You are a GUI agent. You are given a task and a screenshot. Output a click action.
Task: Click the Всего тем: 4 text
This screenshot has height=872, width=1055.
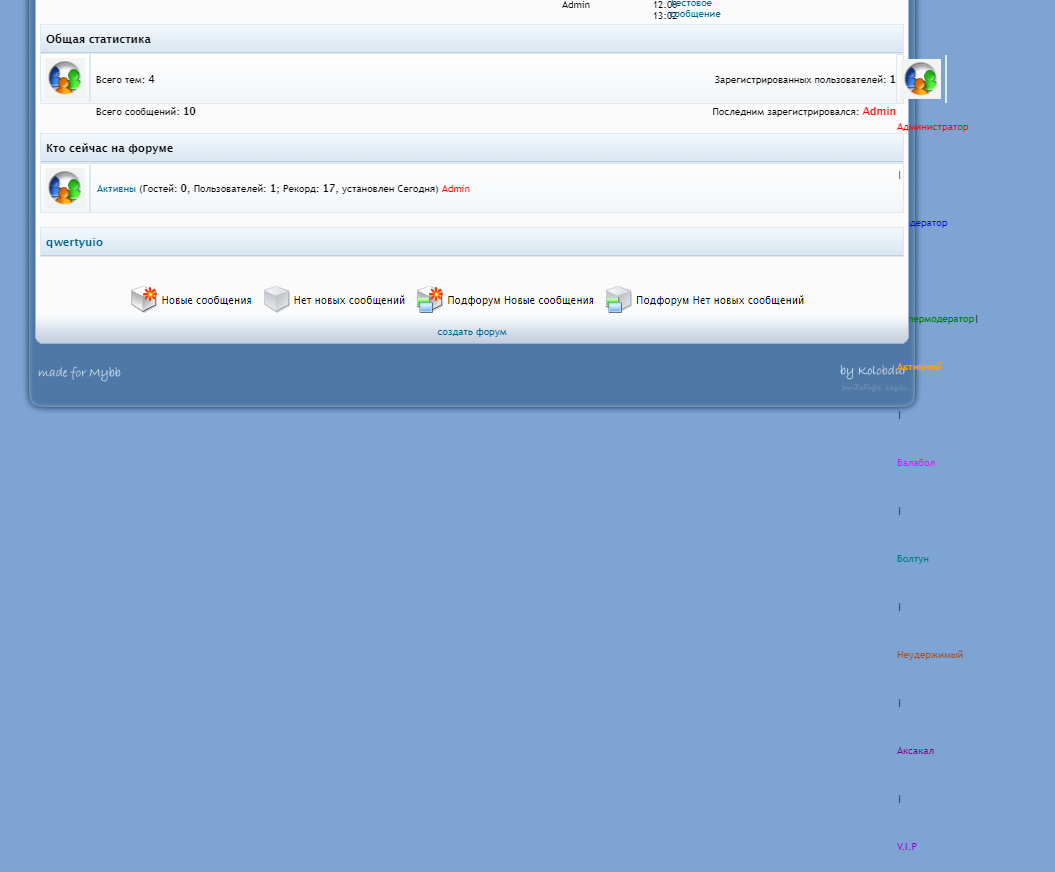(125, 79)
